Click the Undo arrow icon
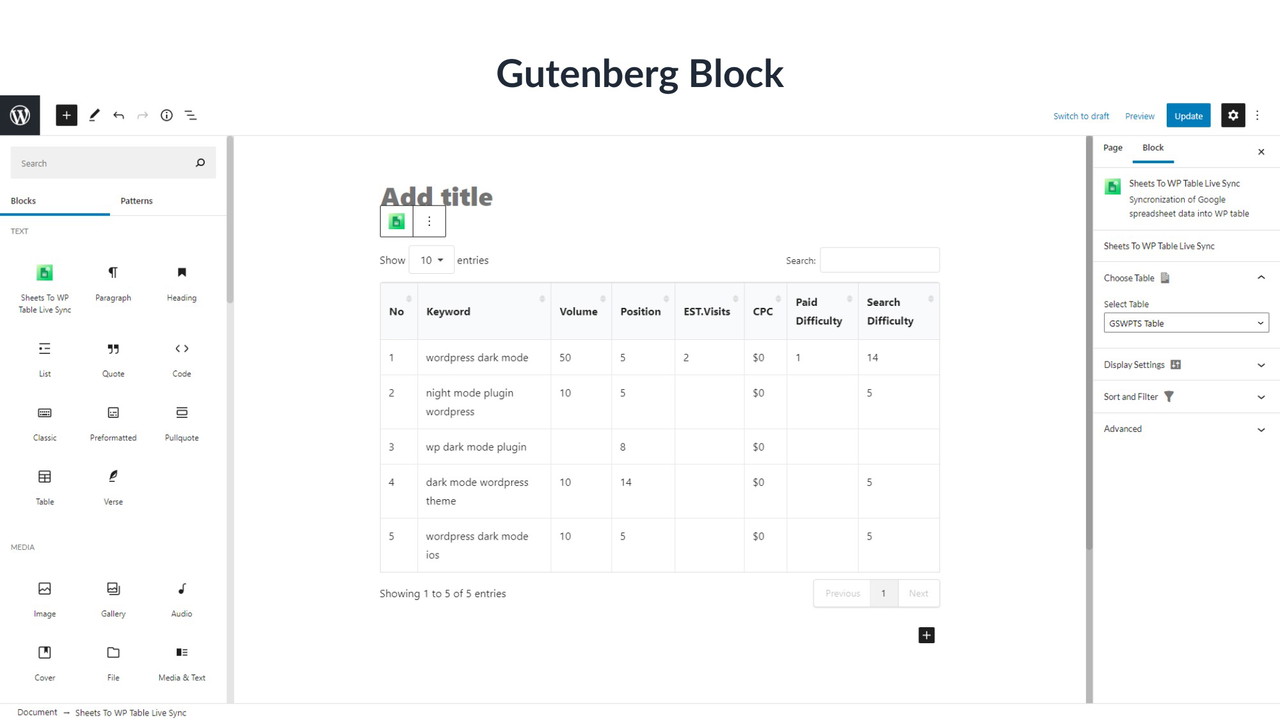This screenshot has height=720, width=1280. click(118, 115)
